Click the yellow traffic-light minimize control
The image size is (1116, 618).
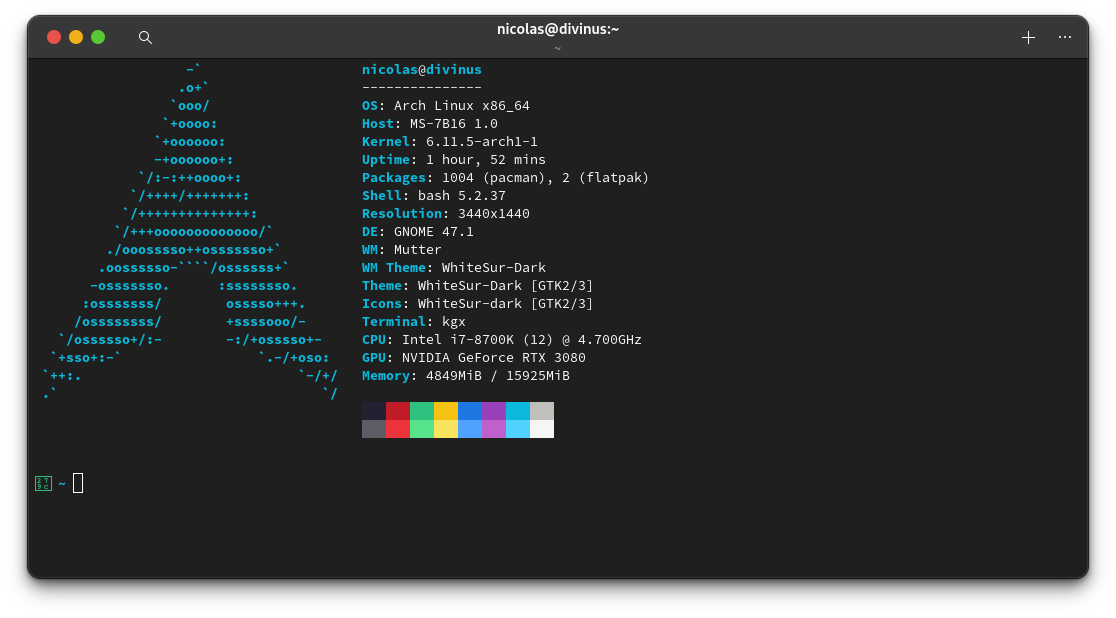75,35
